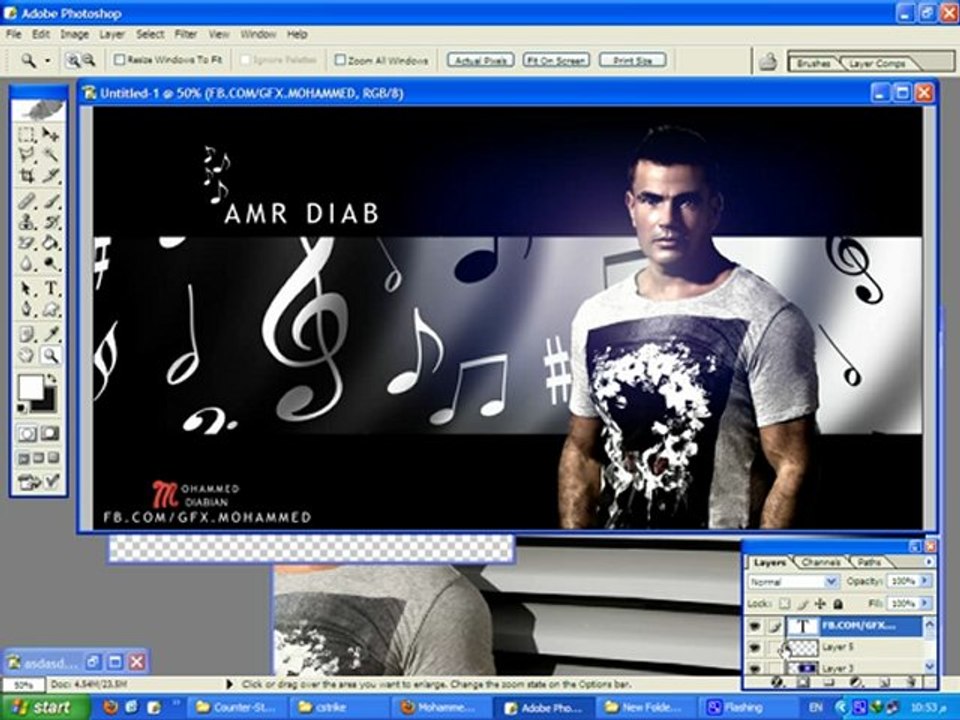The image size is (960, 720).
Task: Select the Type tool
Action: tap(51, 288)
